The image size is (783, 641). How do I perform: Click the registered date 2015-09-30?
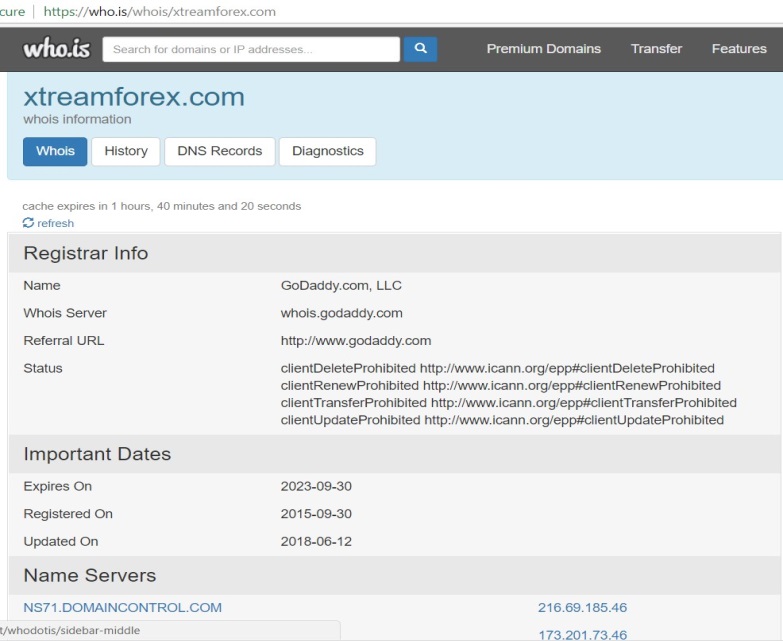tap(316, 514)
